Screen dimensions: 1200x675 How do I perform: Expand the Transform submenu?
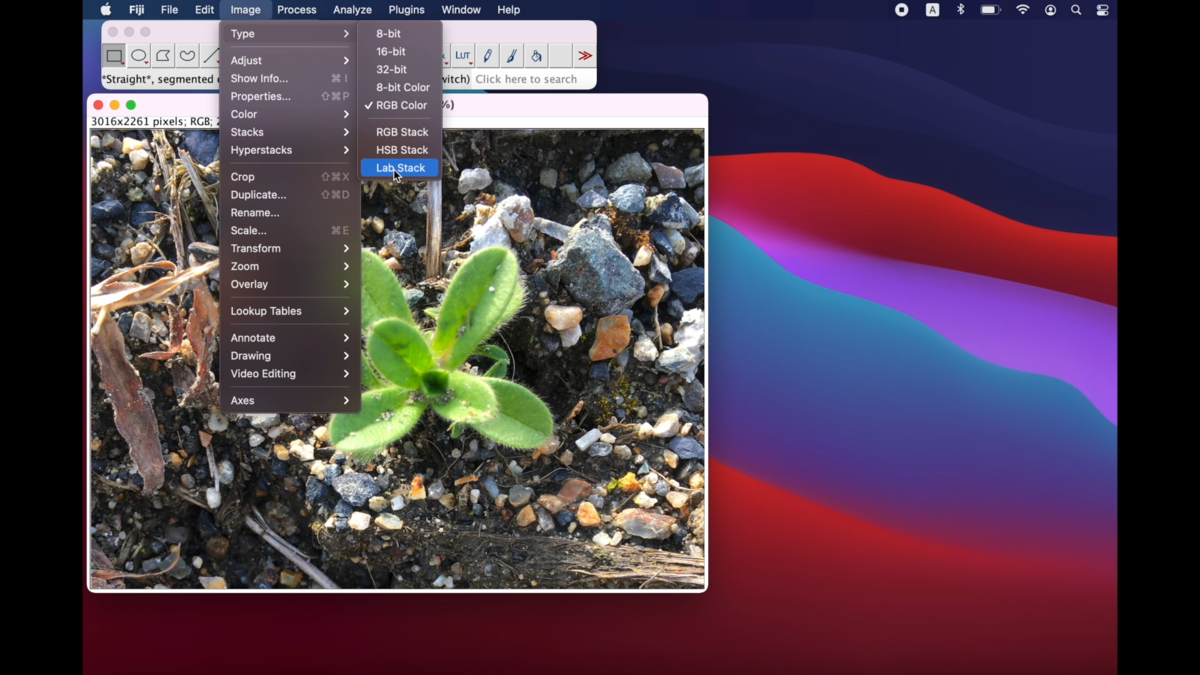[290, 248]
